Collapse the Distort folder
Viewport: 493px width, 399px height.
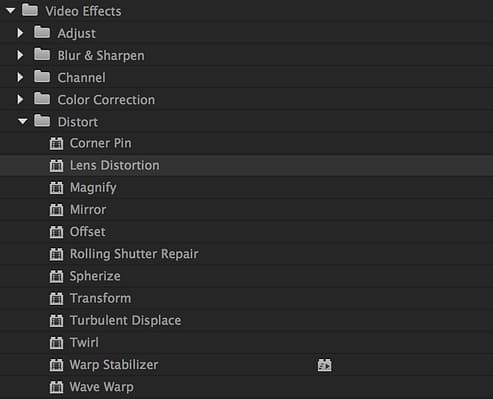point(23,121)
